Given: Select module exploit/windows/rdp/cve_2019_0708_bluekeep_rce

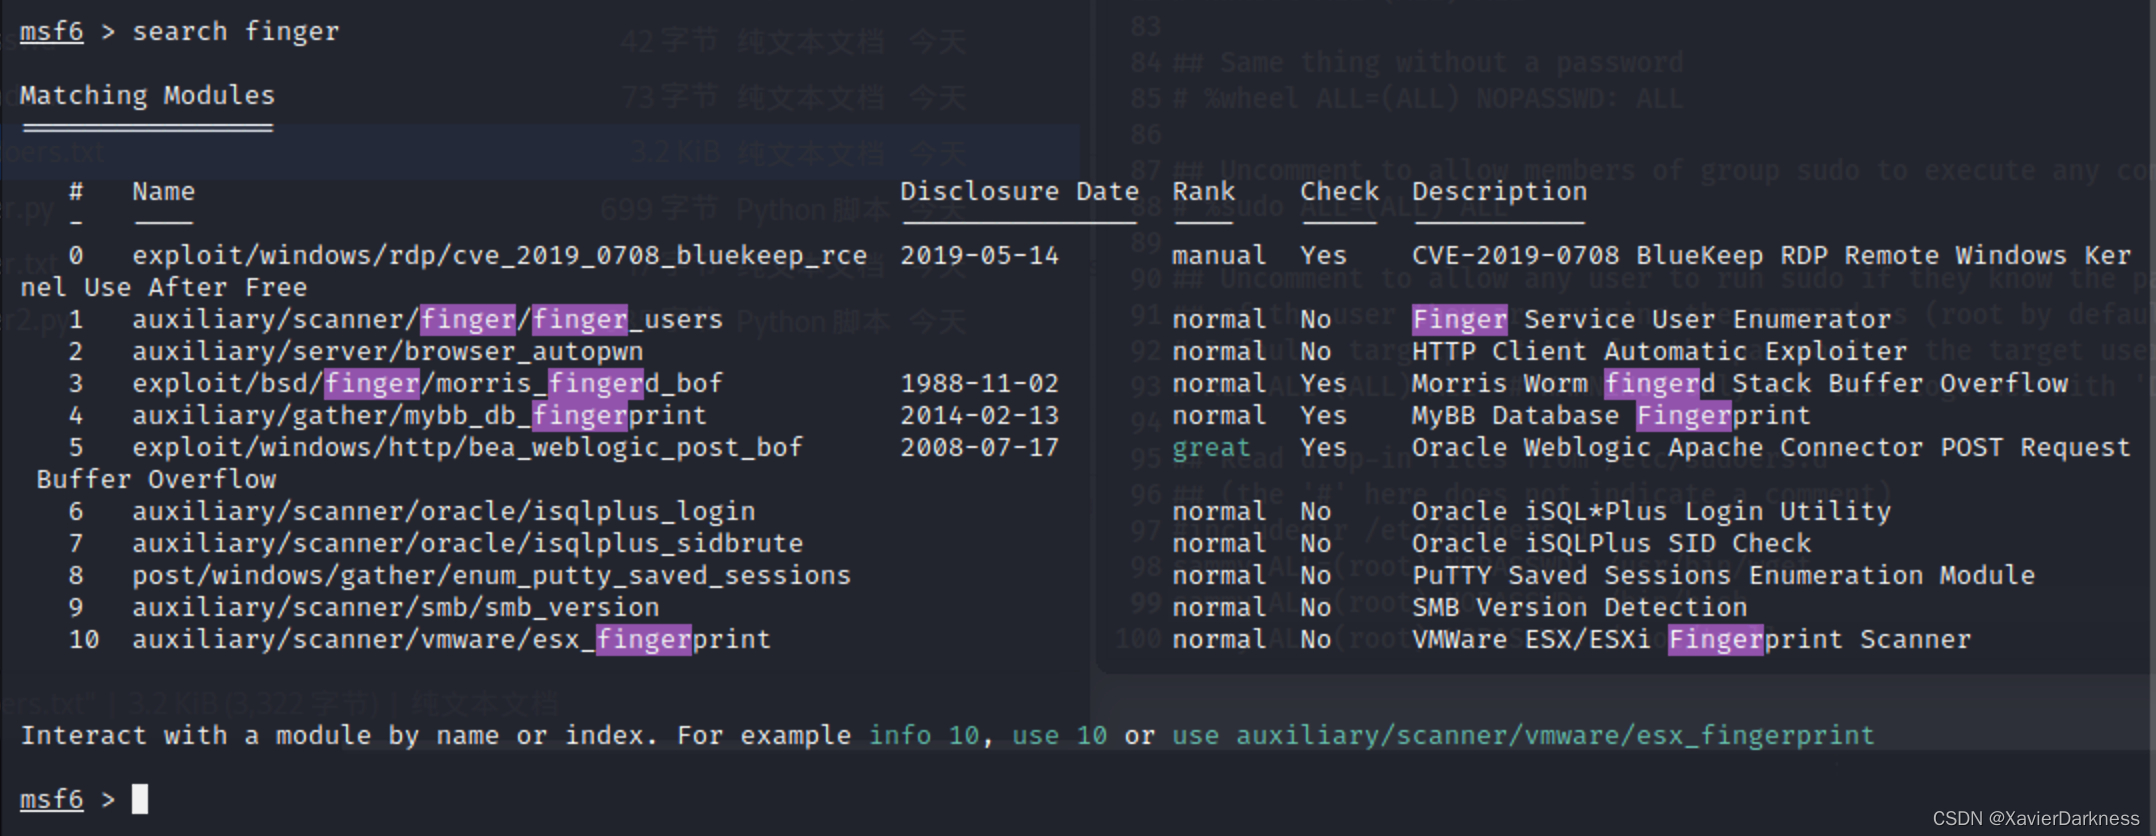Looking at the screenshot, I should point(499,256).
